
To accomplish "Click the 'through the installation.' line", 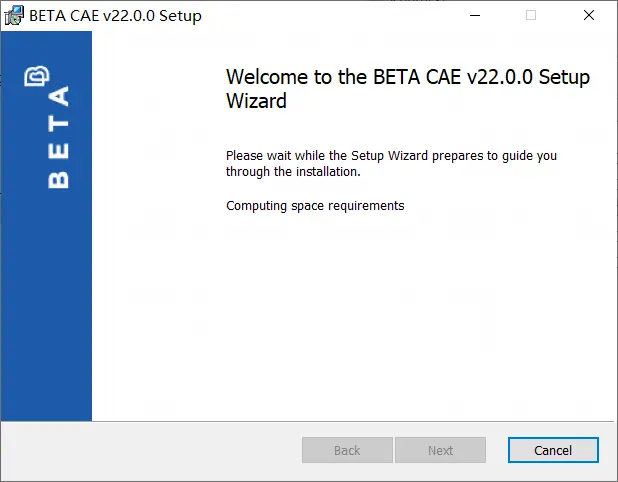I will pyautogui.click(x=293, y=172).
